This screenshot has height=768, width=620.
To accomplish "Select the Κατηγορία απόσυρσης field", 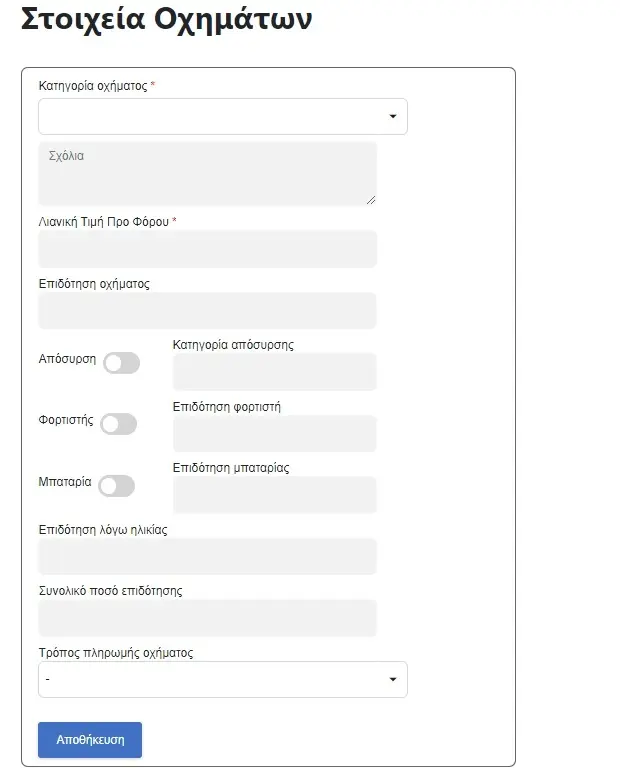I will tap(274, 372).
